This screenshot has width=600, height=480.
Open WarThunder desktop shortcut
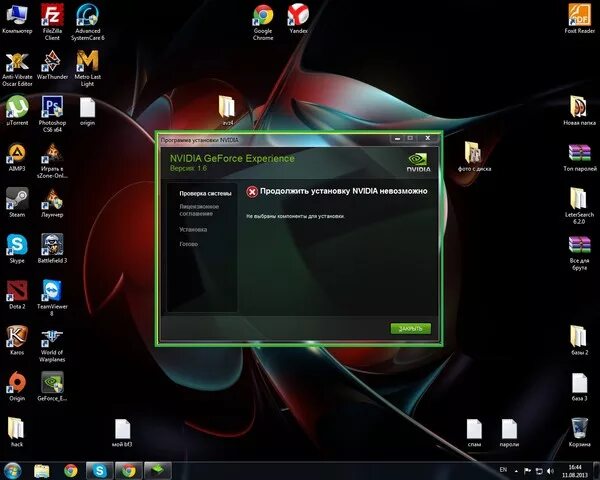(52, 66)
